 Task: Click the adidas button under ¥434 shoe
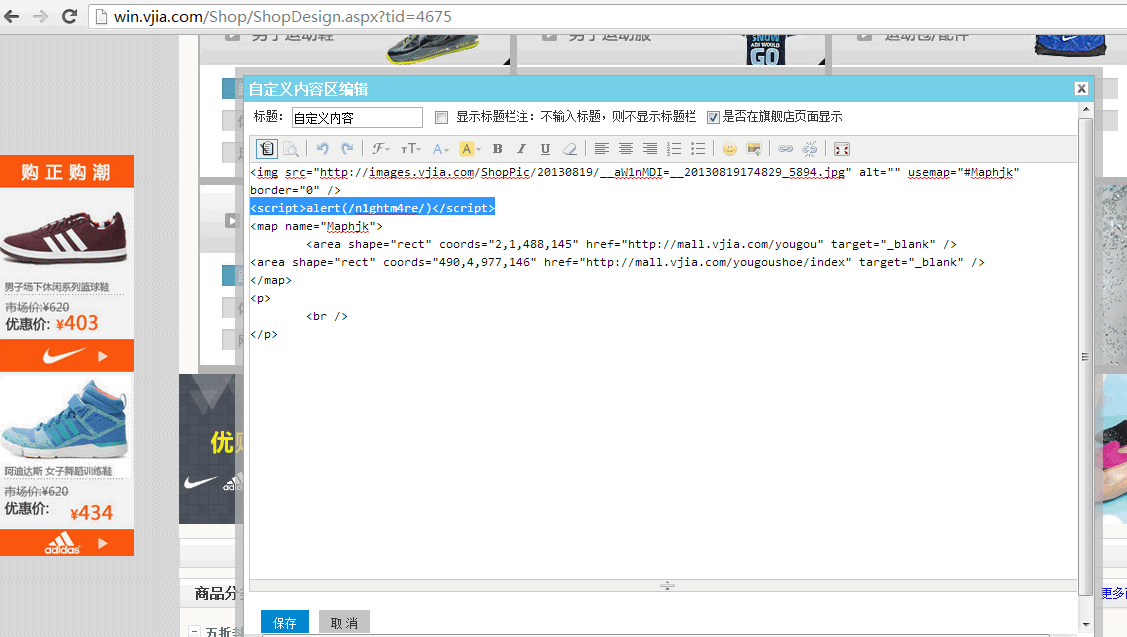click(67, 544)
